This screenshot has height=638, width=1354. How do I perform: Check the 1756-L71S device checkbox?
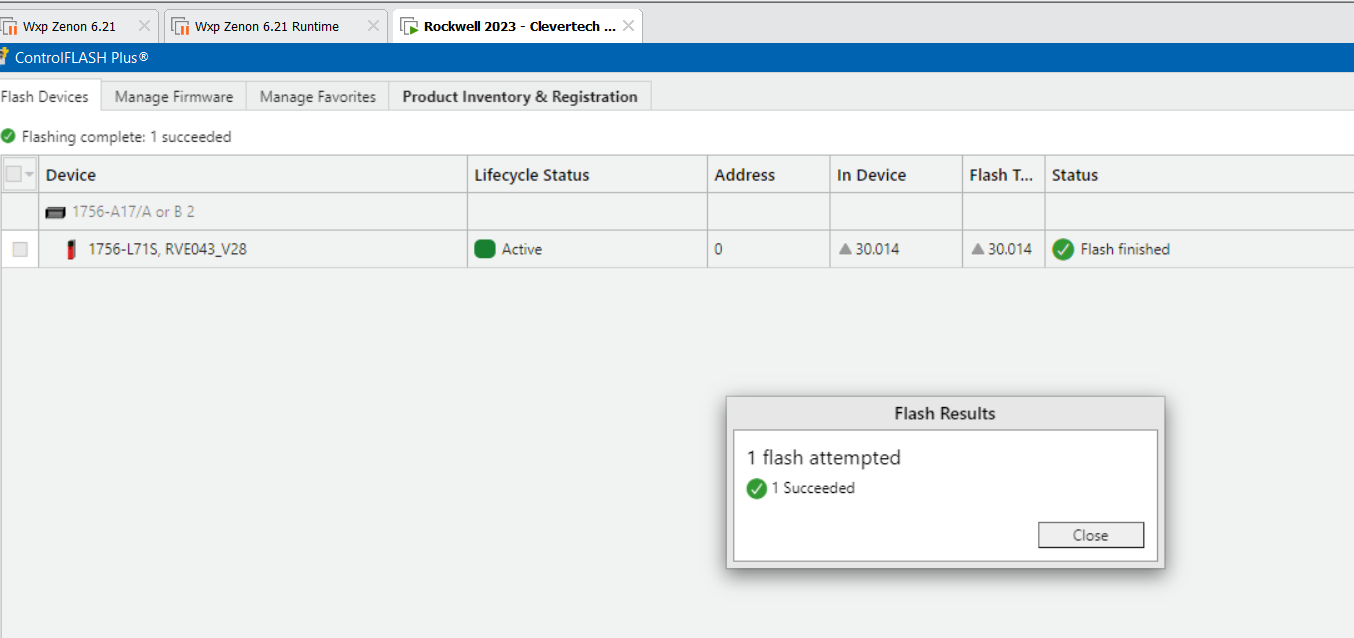20,250
